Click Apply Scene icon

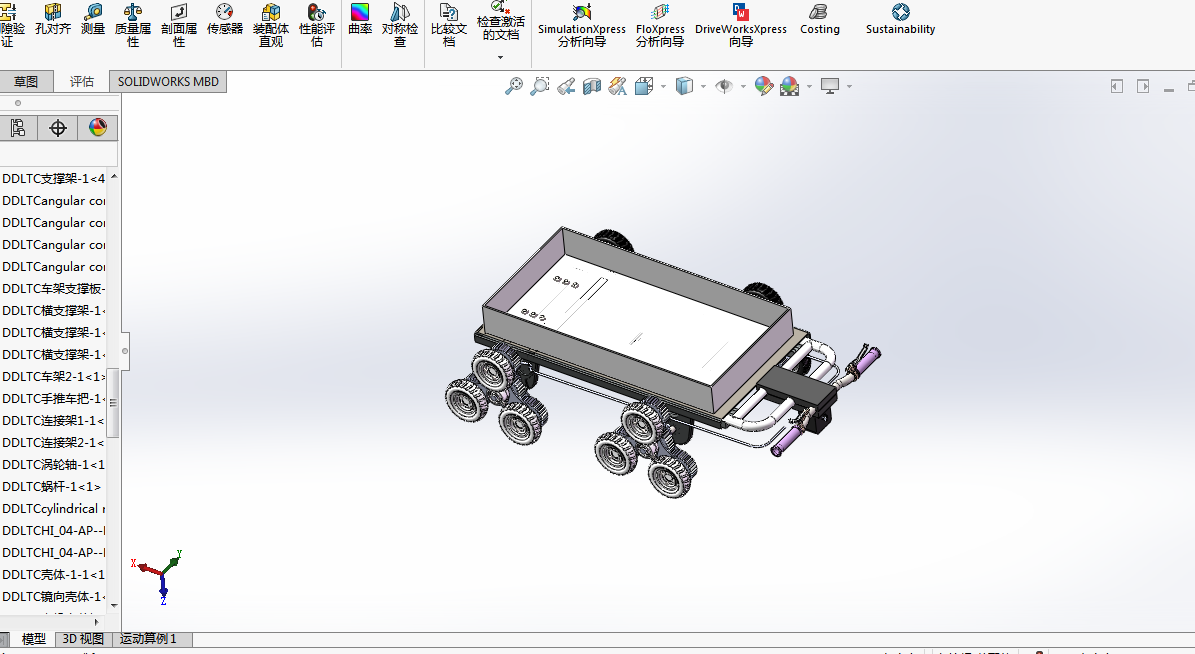(790, 86)
